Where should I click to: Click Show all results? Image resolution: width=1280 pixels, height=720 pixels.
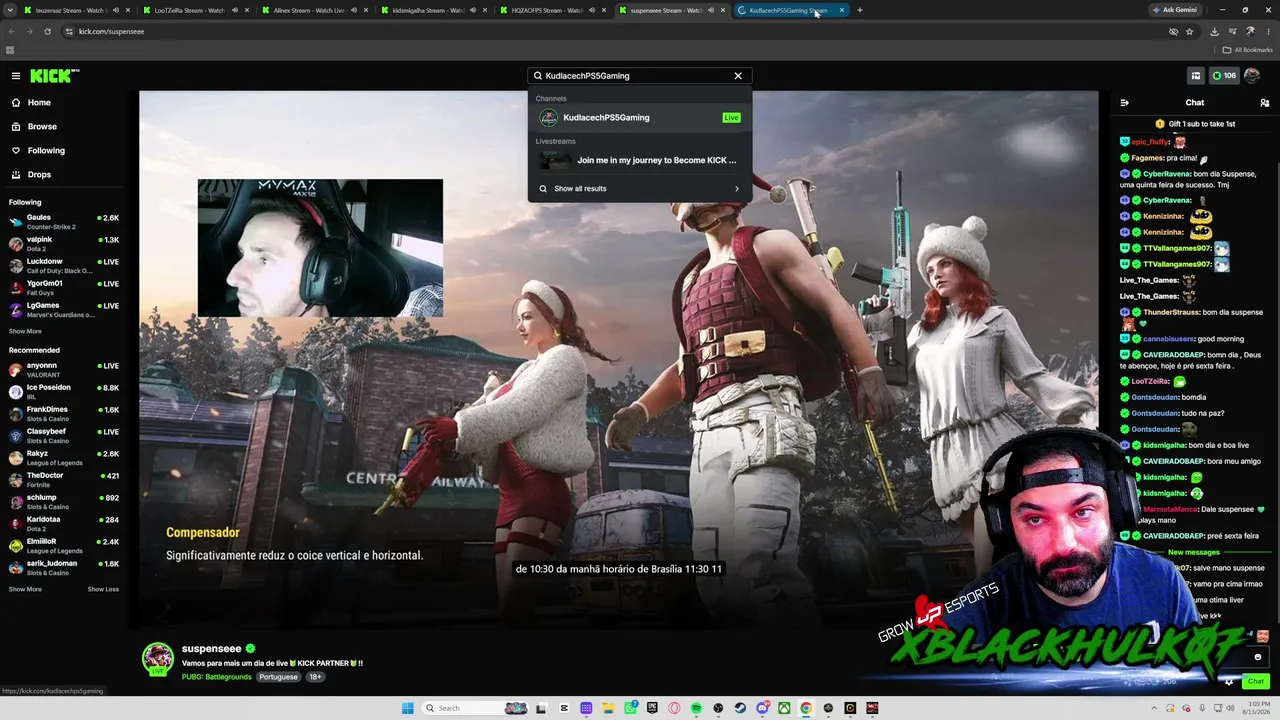click(x=640, y=189)
